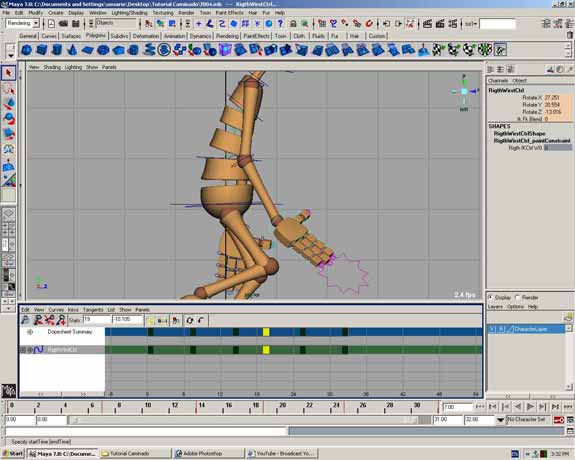Screen dimensions: 575x460
Task: Create a polygon cylinder from shelf
Action: [57, 50]
